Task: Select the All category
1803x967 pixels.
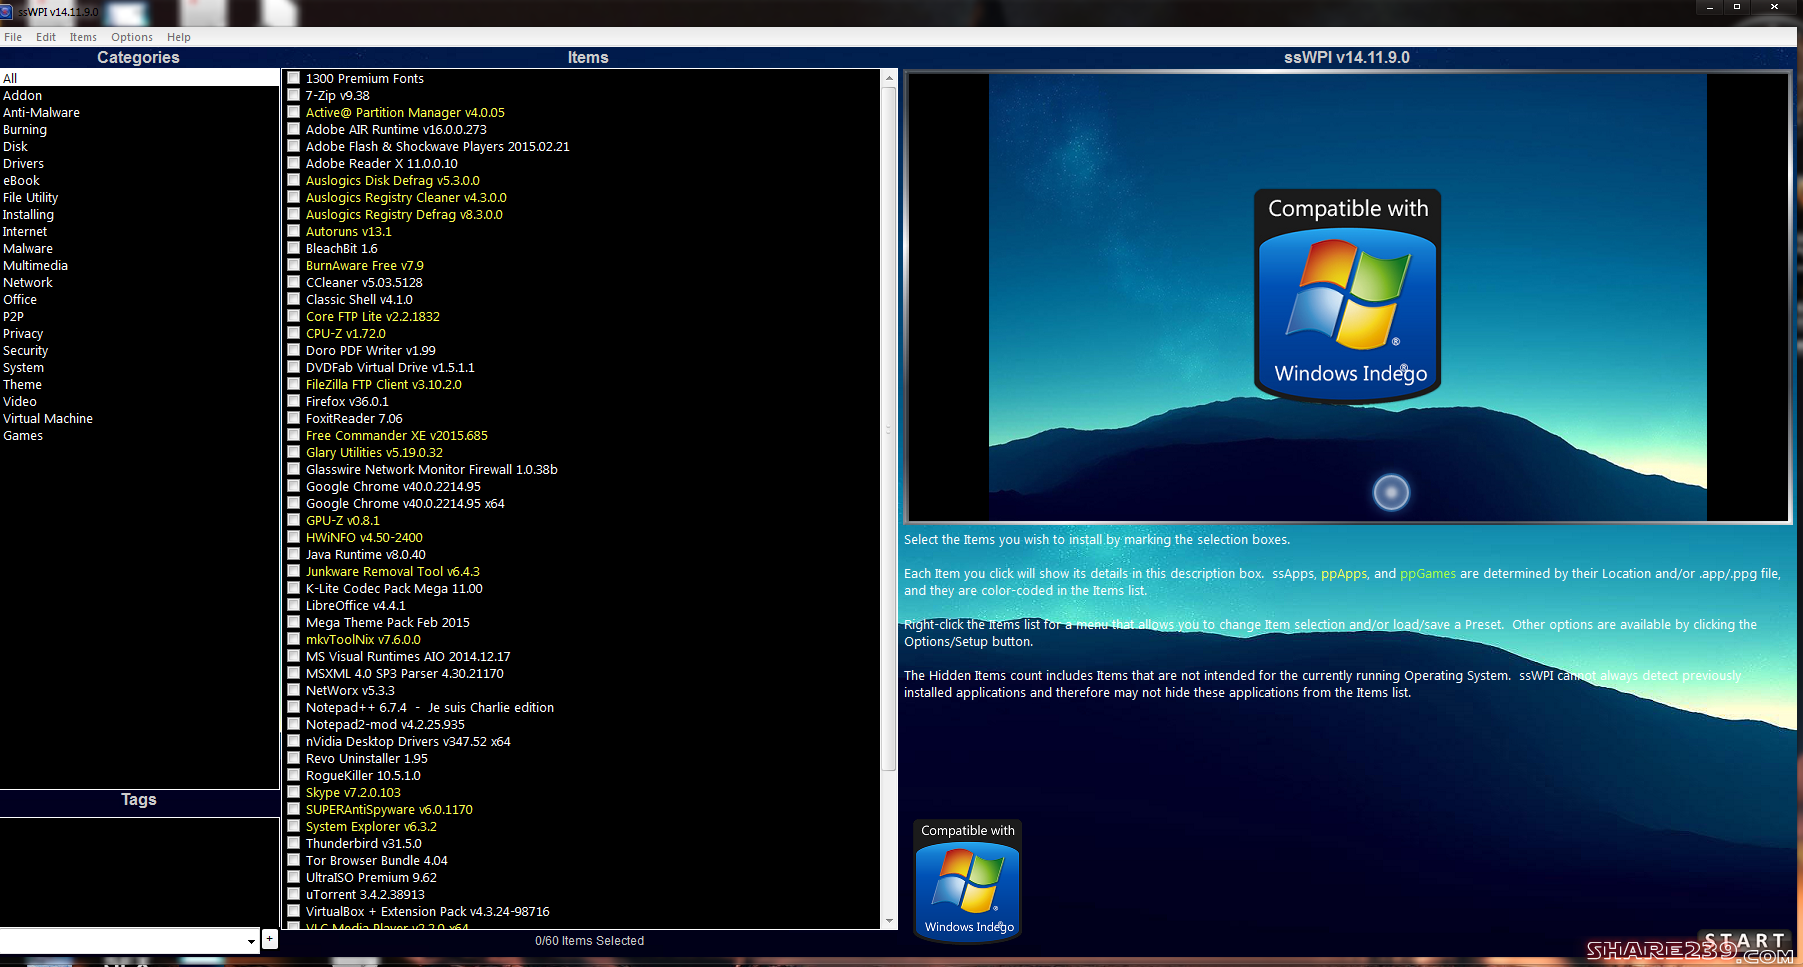Action: tap(139, 78)
